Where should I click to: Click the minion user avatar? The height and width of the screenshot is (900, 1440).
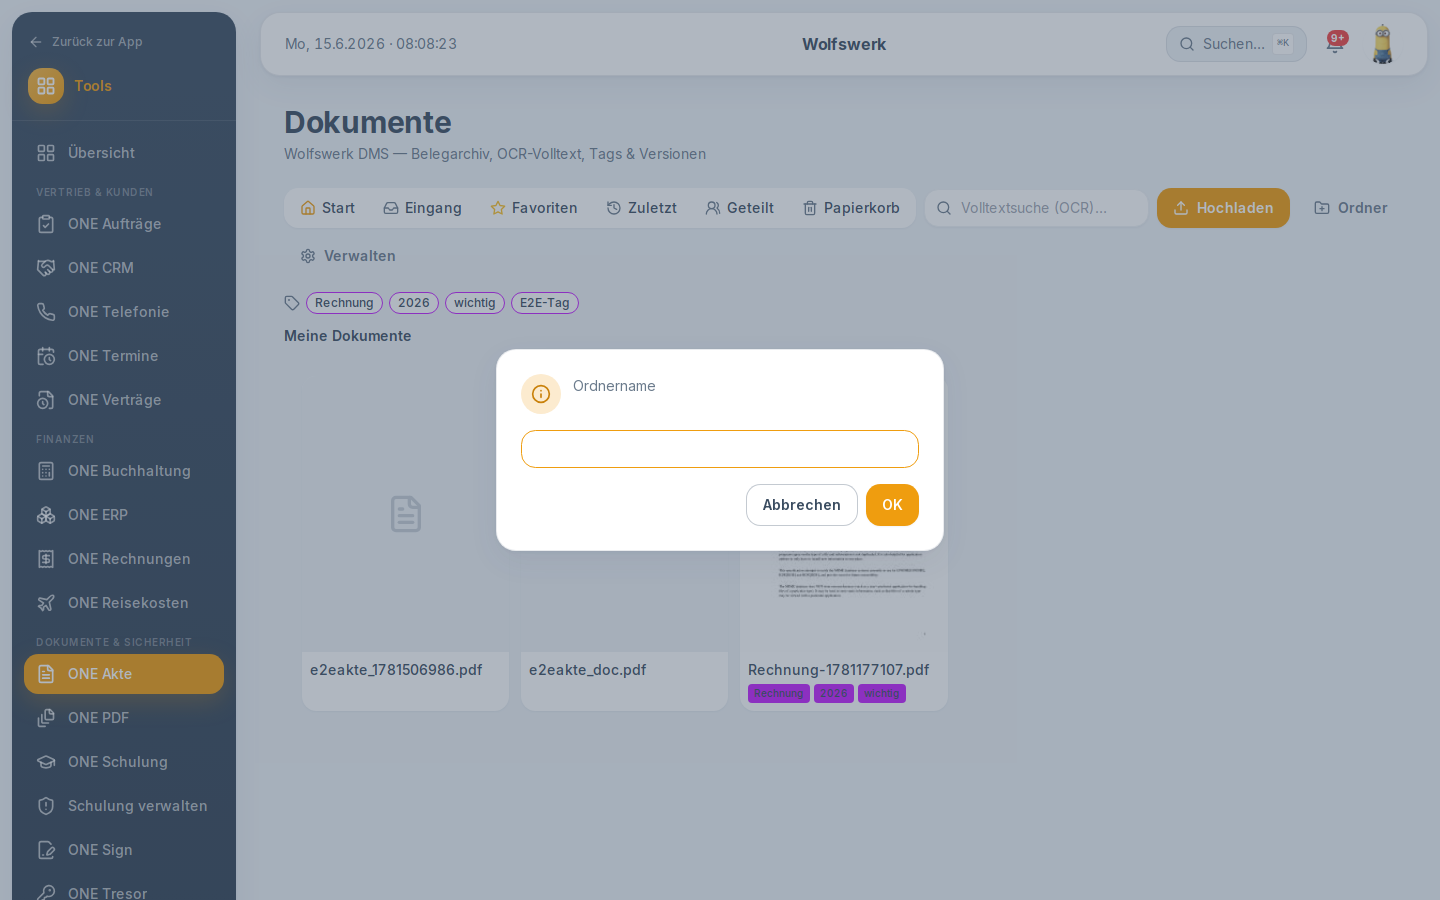coord(1383,44)
